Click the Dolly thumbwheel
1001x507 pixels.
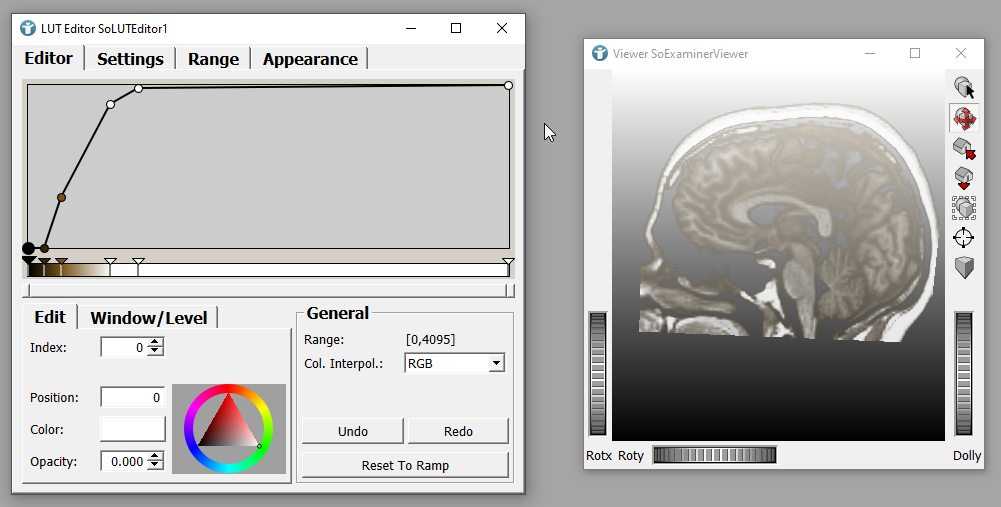tap(964, 374)
